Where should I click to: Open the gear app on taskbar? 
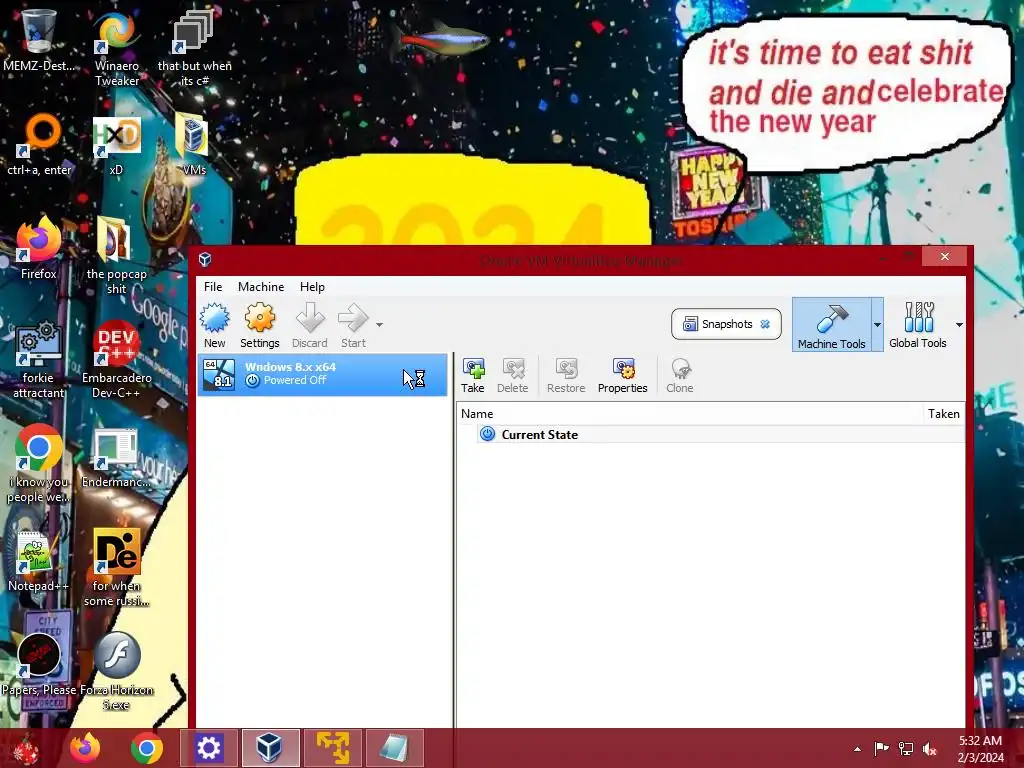click(x=208, y=748)
